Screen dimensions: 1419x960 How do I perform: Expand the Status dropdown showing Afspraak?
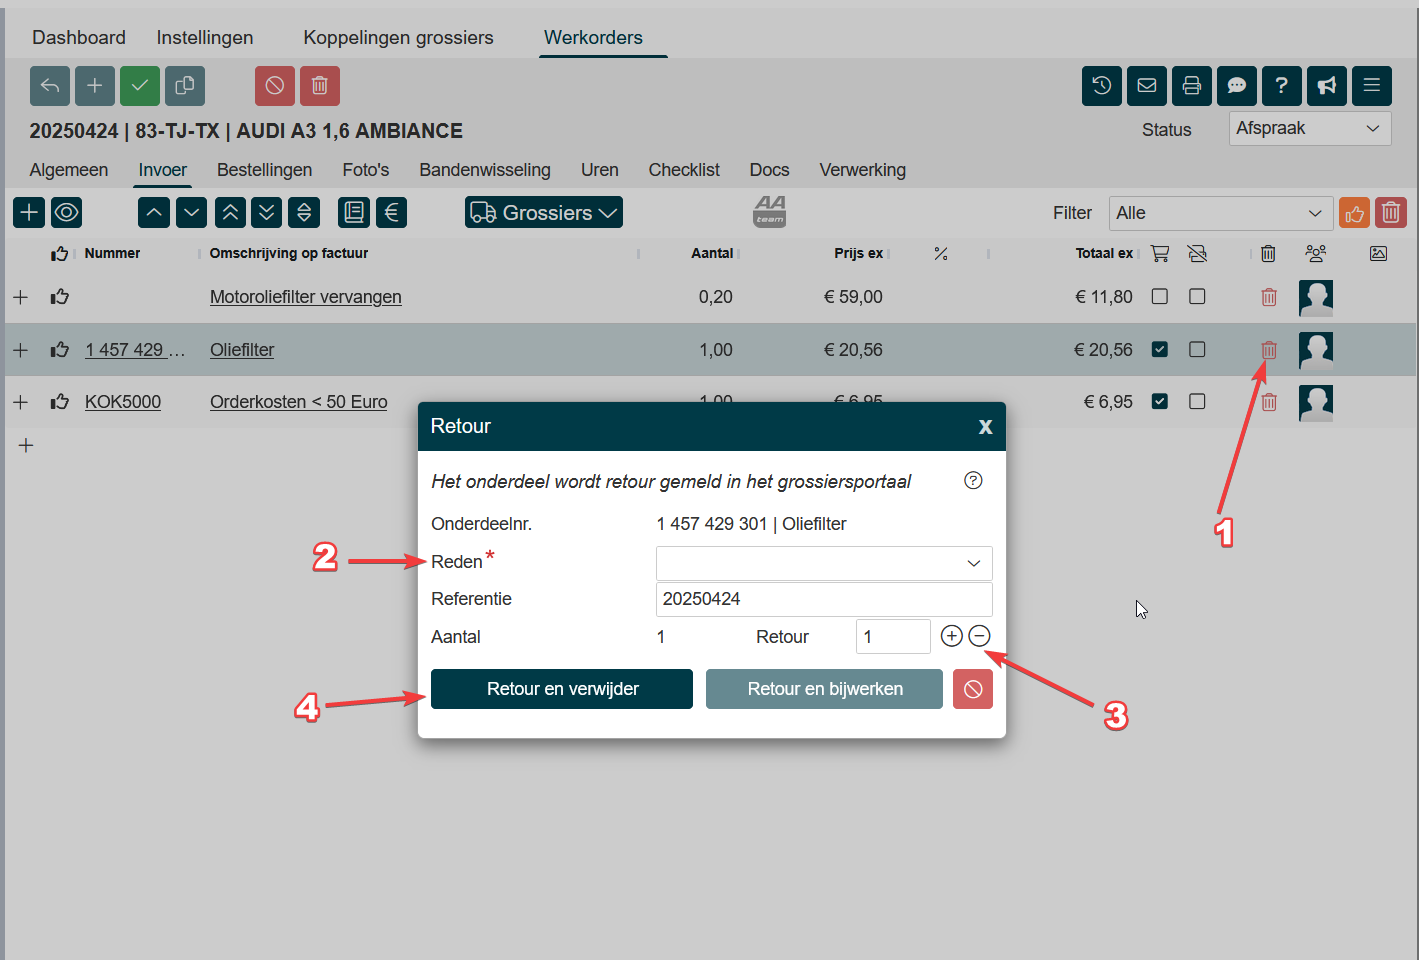point(1308,129)
